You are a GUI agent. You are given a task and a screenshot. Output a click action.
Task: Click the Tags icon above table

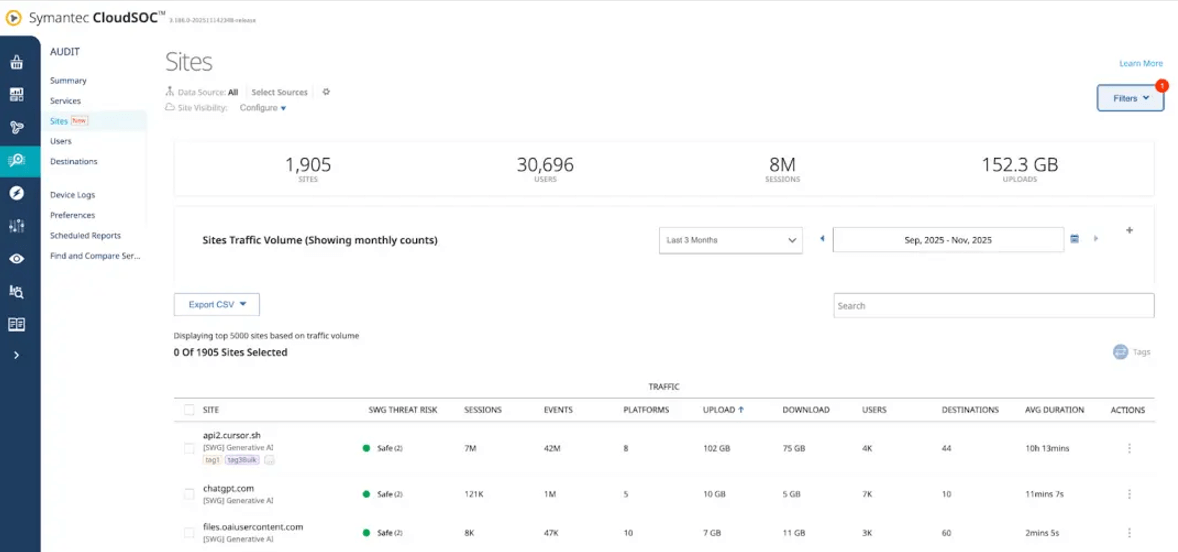pyautogui.click(x=1120, y=351)
